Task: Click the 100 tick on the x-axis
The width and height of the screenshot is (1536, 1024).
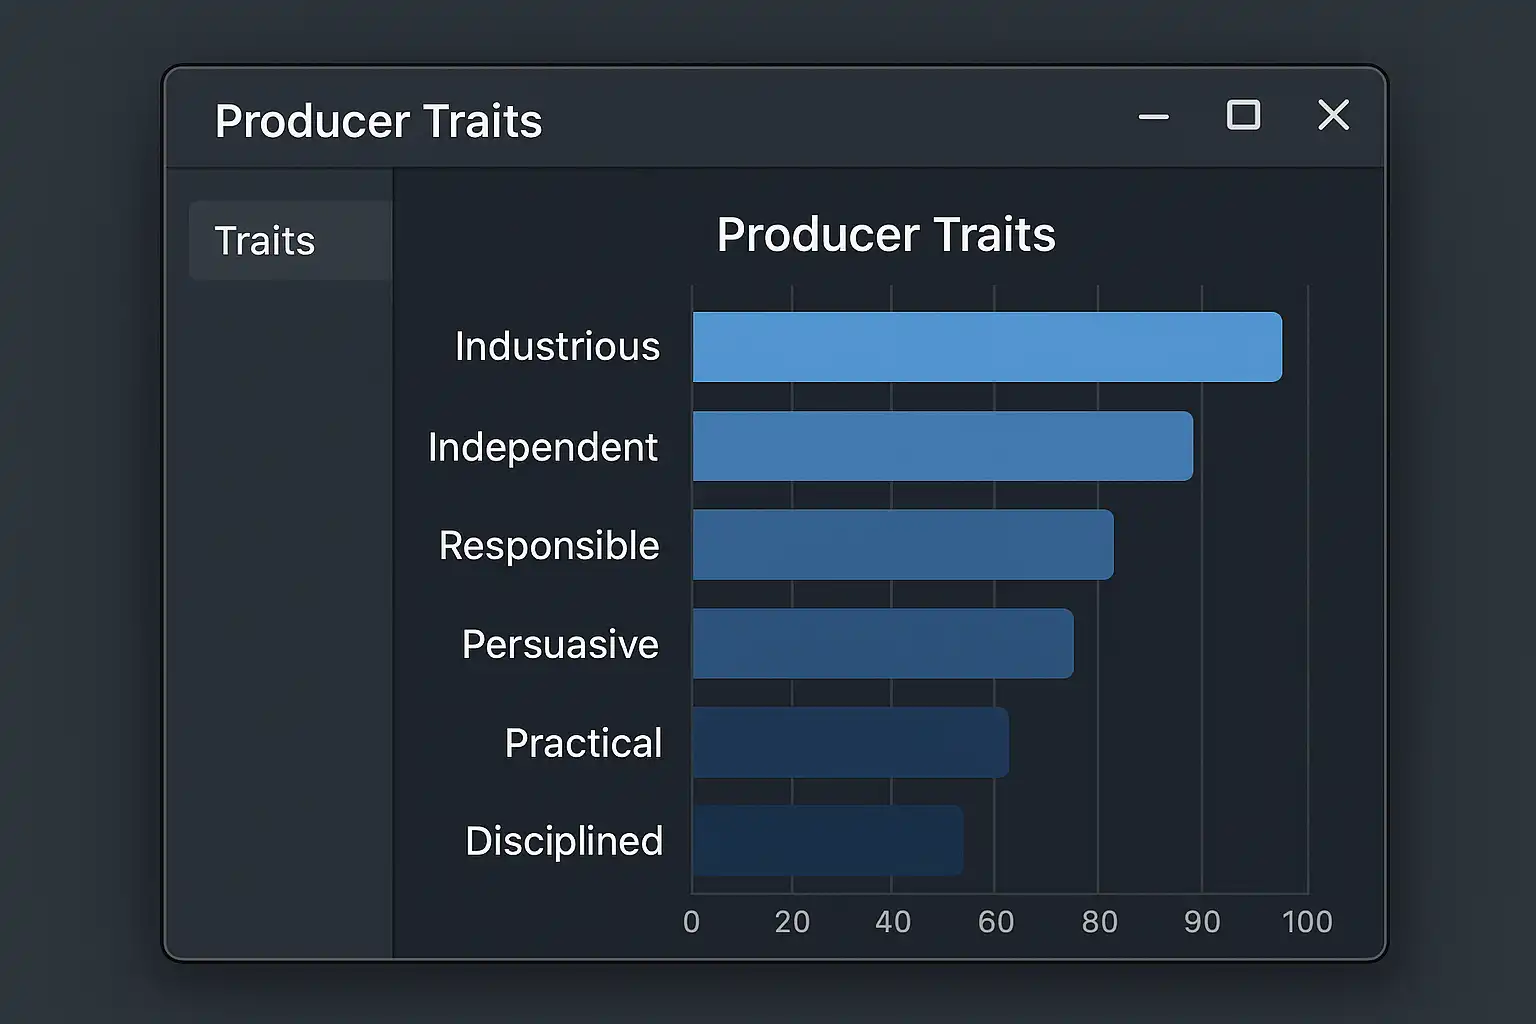Action: (1307, 922)
